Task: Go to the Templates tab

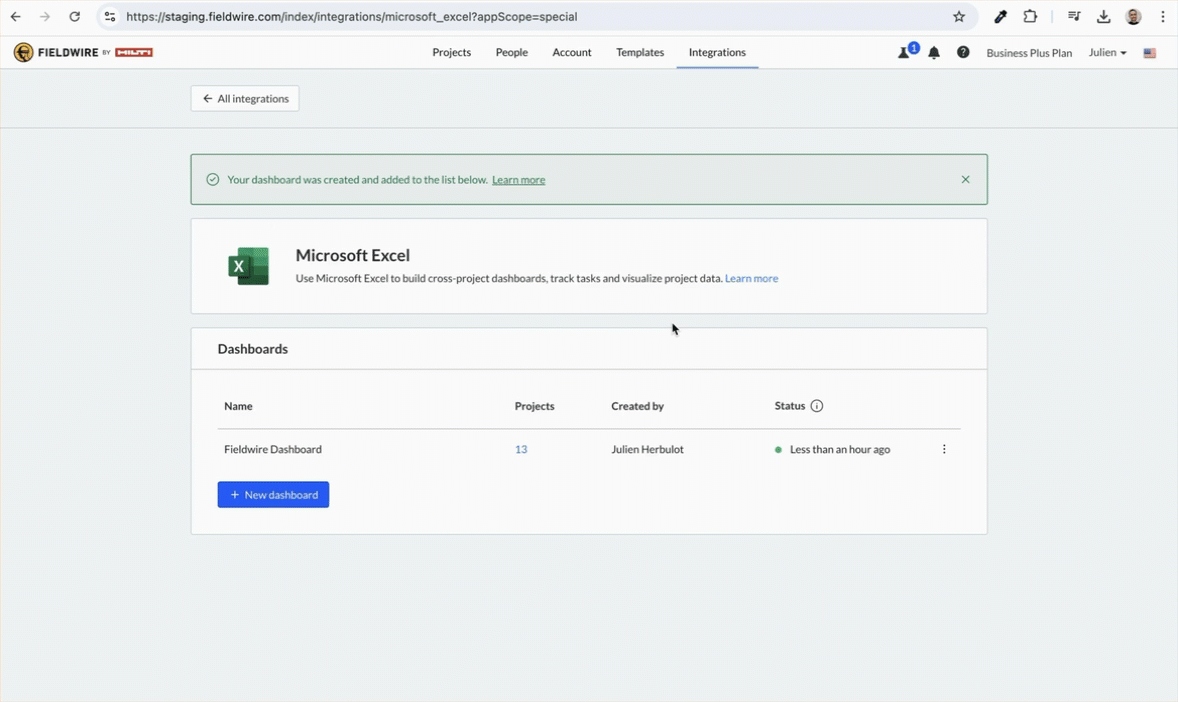Action: (x=640, y=52)
